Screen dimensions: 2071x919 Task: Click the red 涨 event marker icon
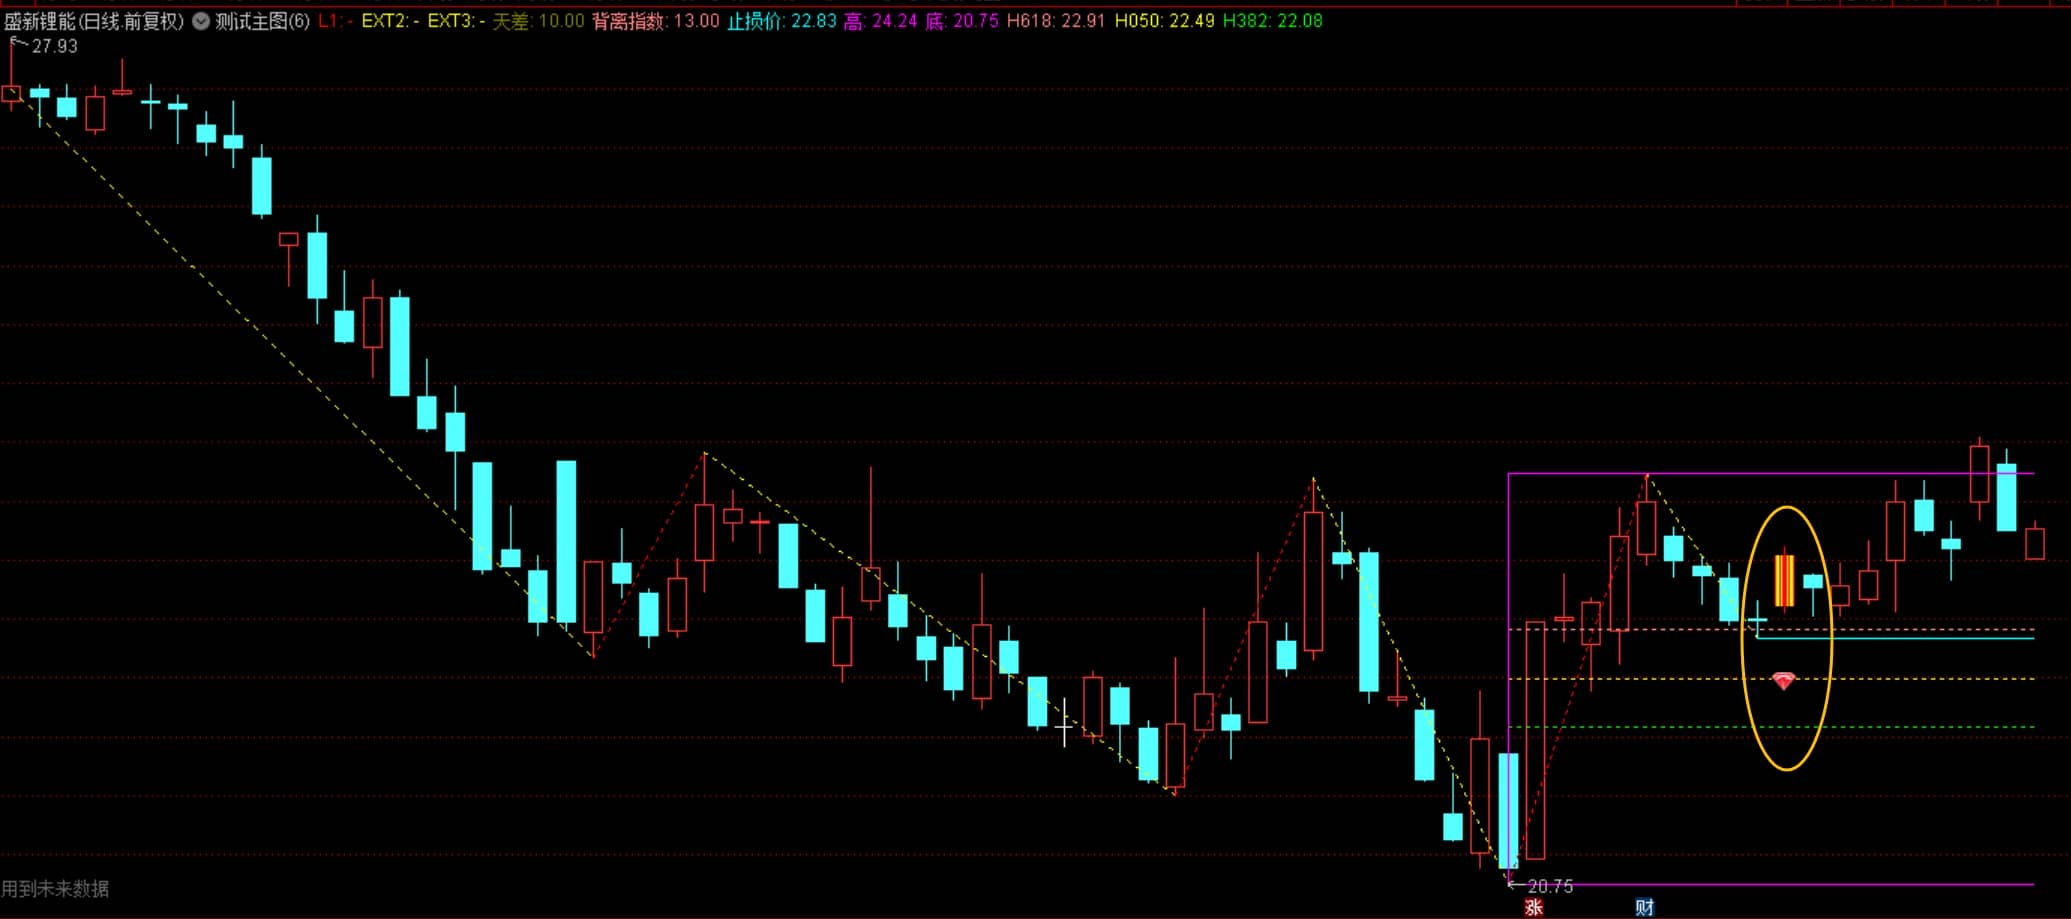tap(1533, 907)
